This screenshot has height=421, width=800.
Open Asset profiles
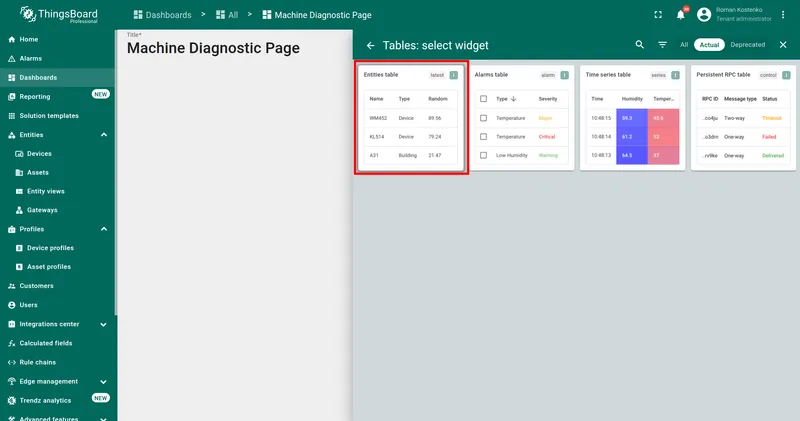coord(57,267)
